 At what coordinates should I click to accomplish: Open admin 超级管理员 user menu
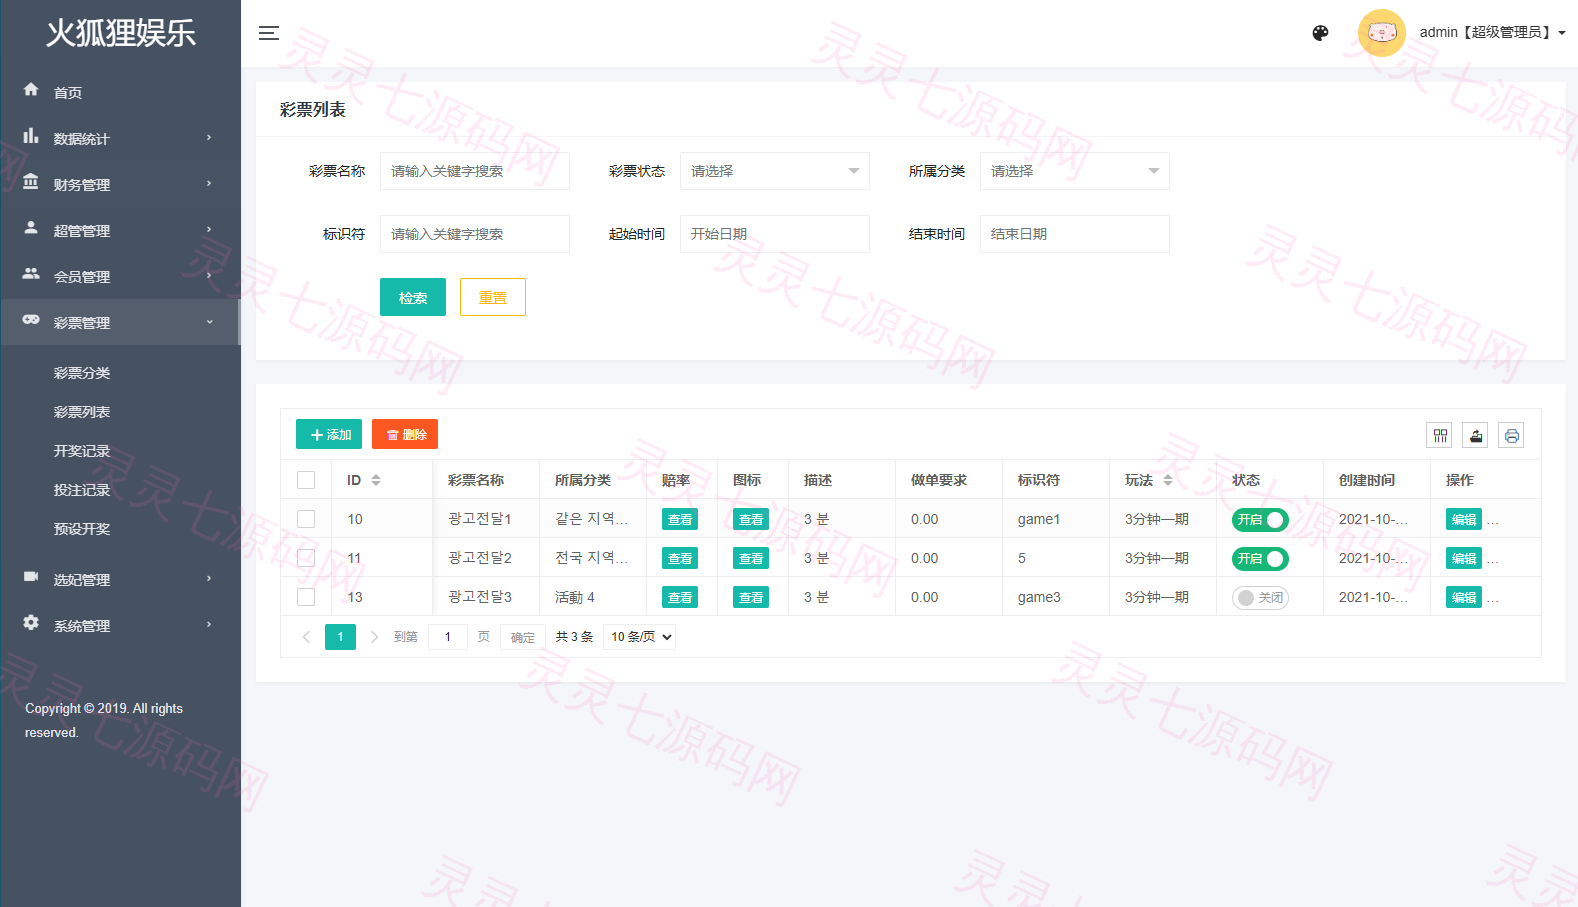[x=1492, y=33]
